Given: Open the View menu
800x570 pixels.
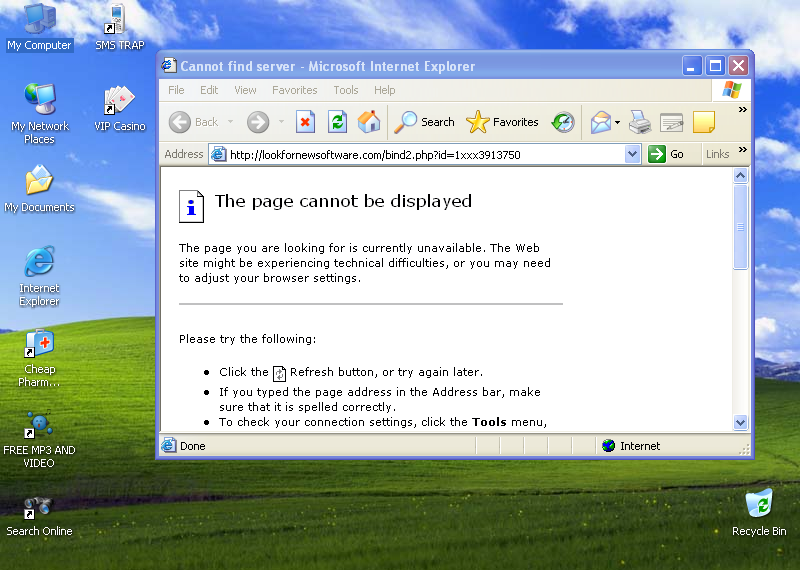Looking at the screenshot, I should coord(245,90).
